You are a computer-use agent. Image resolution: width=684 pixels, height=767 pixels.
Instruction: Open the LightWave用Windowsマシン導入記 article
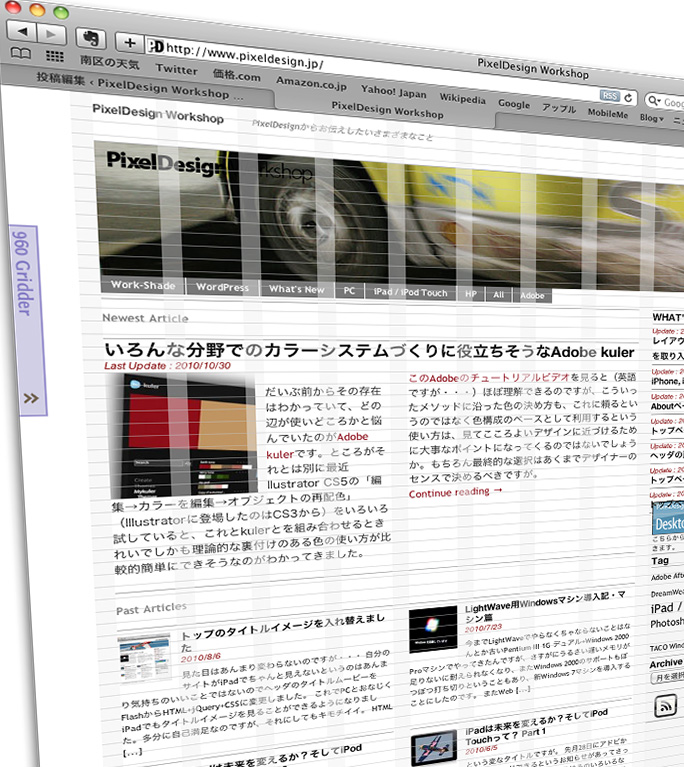pos(546,606)
